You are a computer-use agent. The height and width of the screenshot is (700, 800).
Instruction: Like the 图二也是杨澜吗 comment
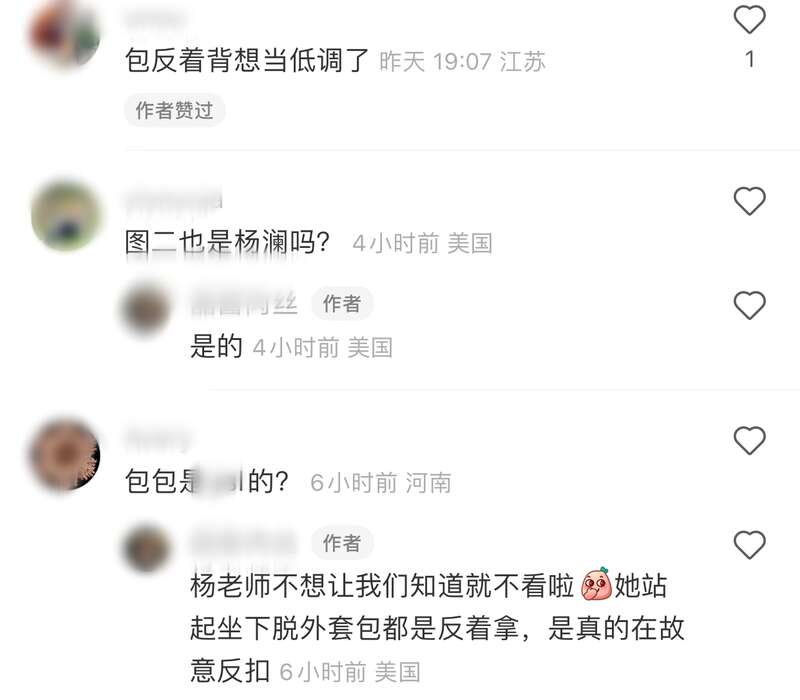coord(749,201)
